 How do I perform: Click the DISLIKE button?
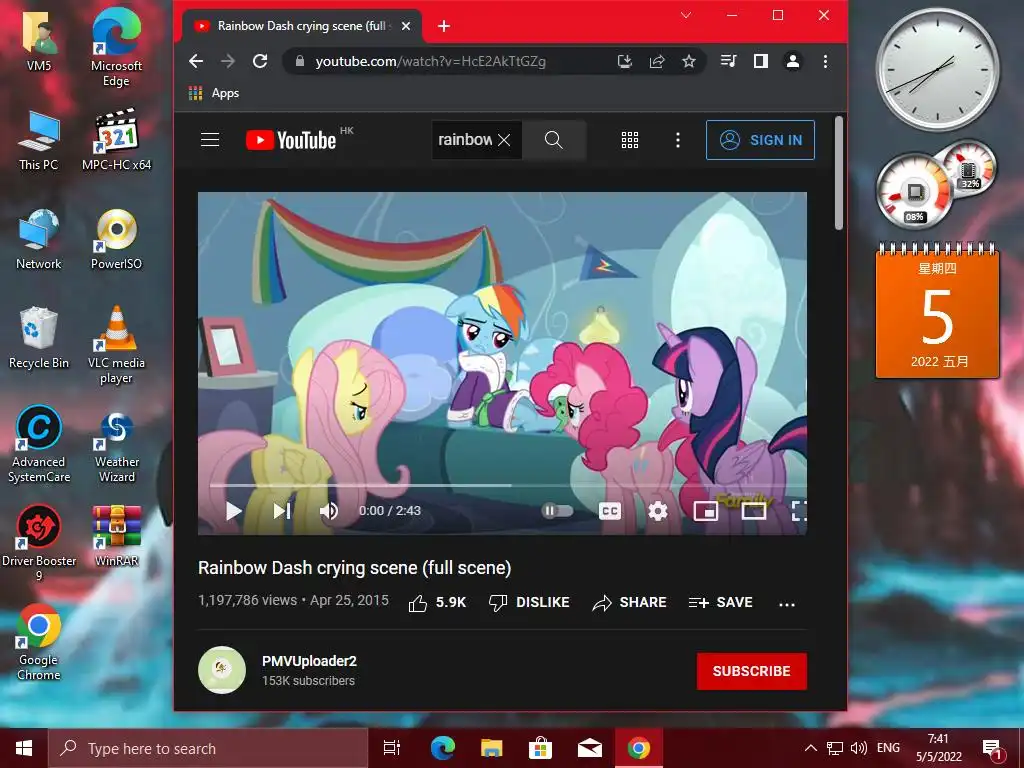coord(529,602)
